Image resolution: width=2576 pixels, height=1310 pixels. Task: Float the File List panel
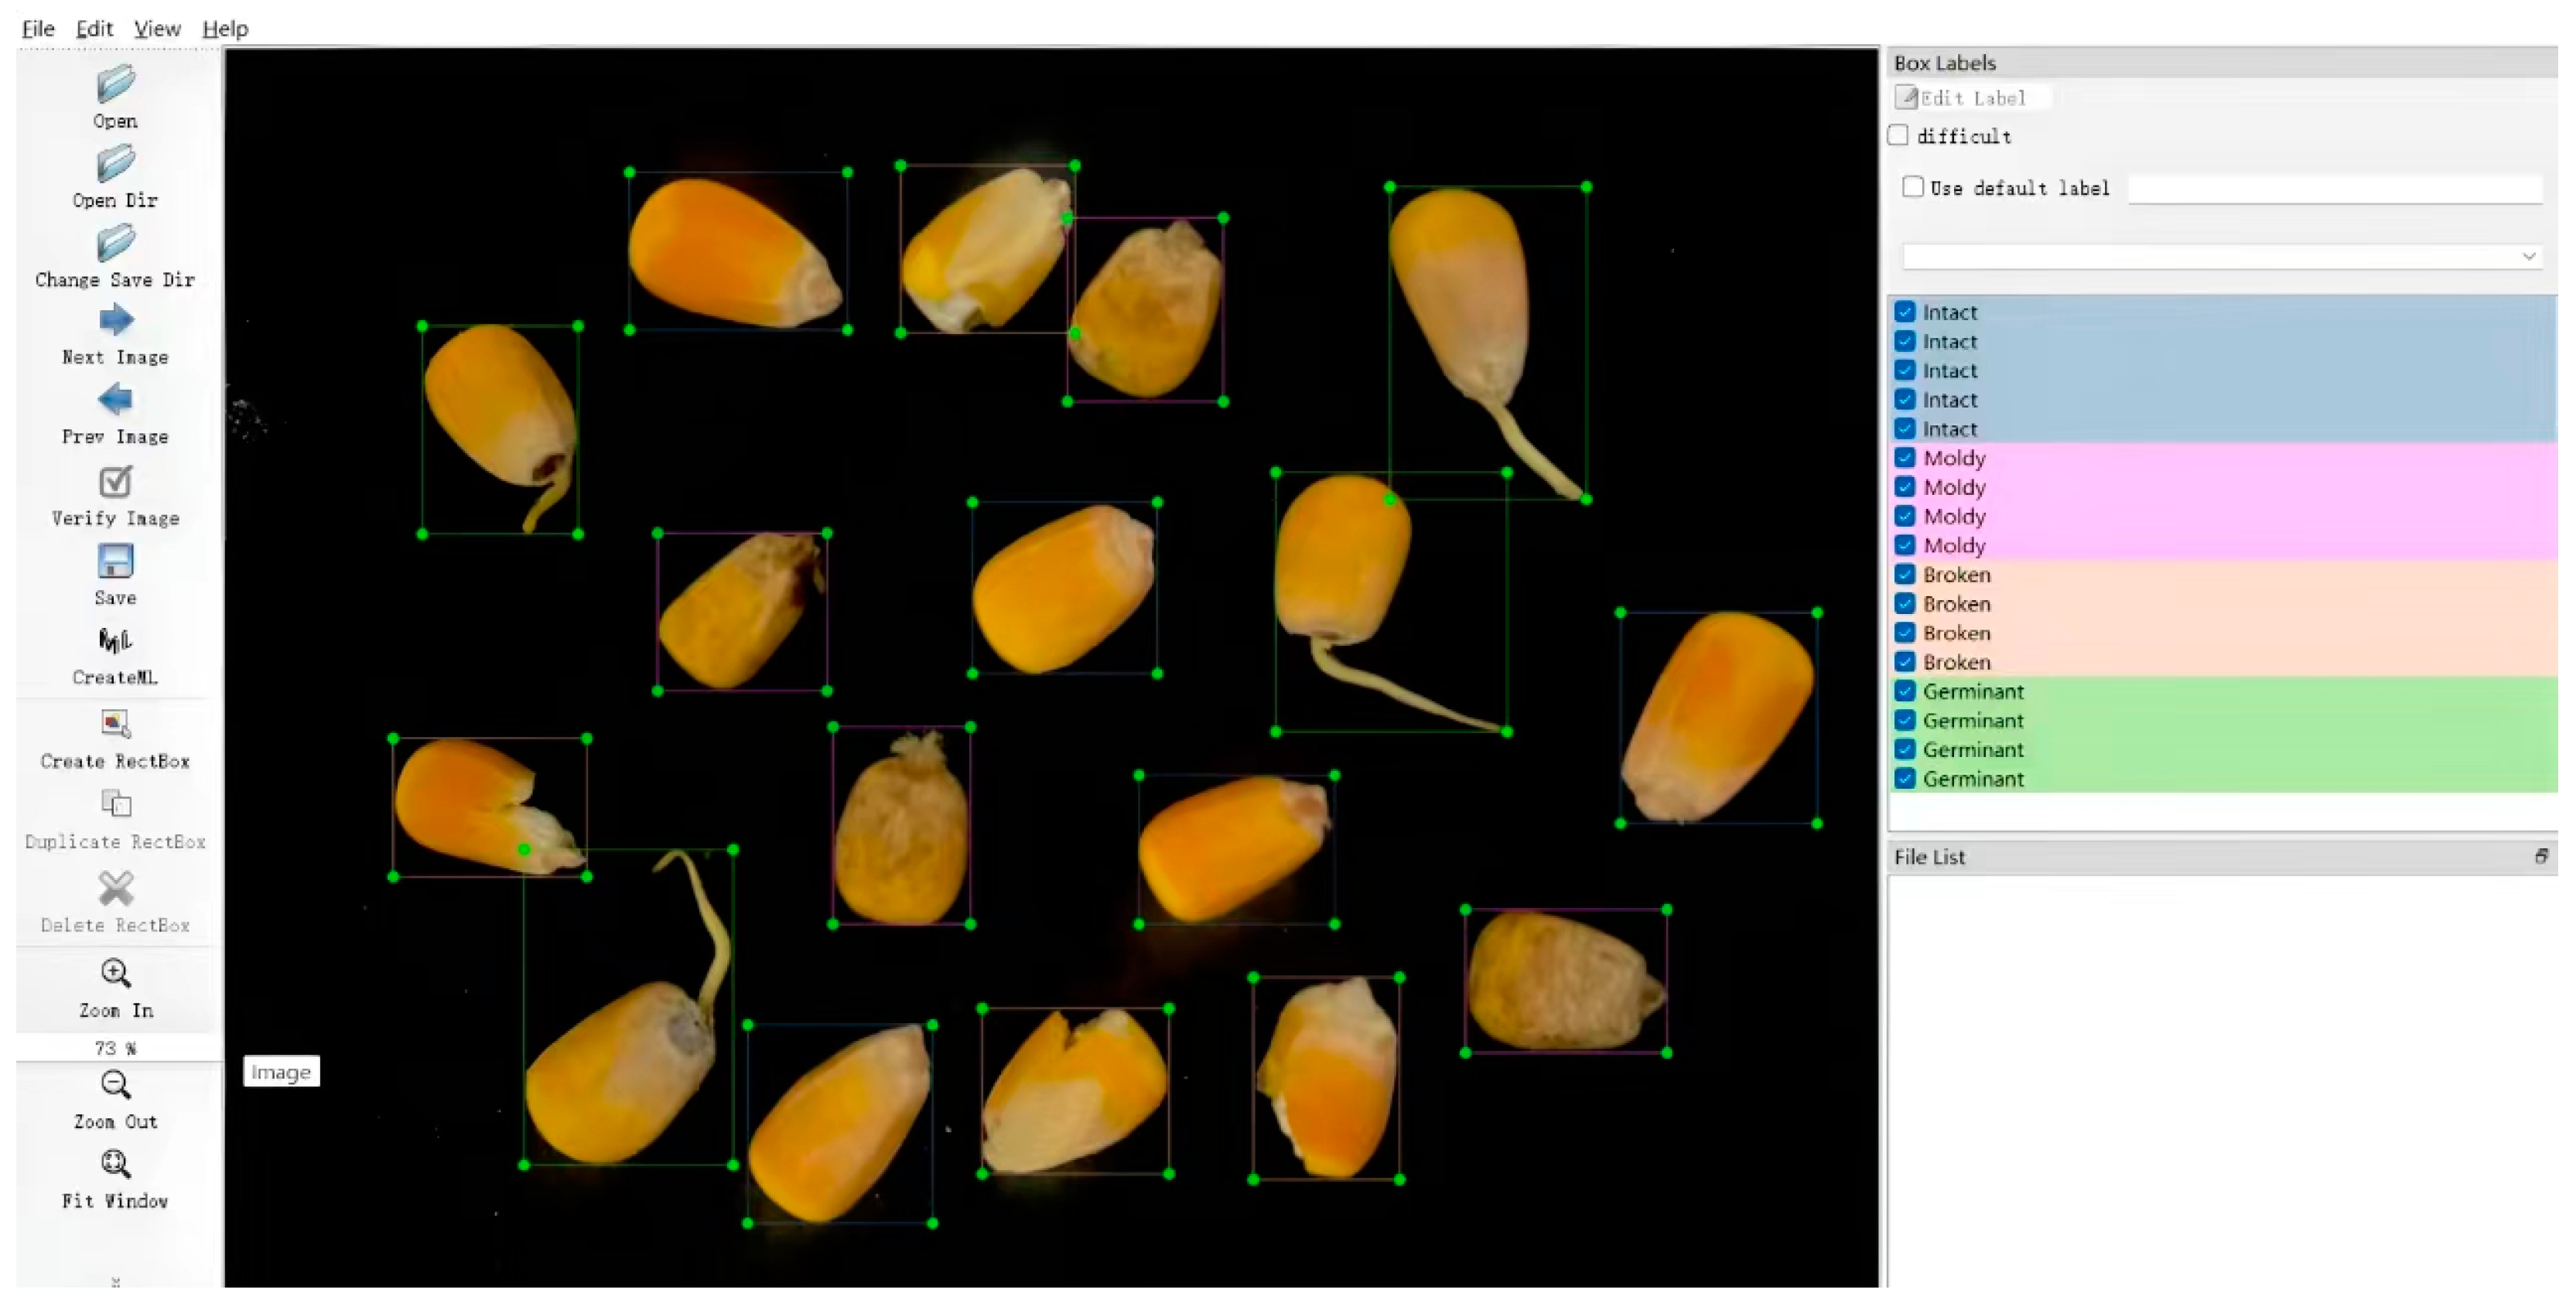[x=2541, y=856]
